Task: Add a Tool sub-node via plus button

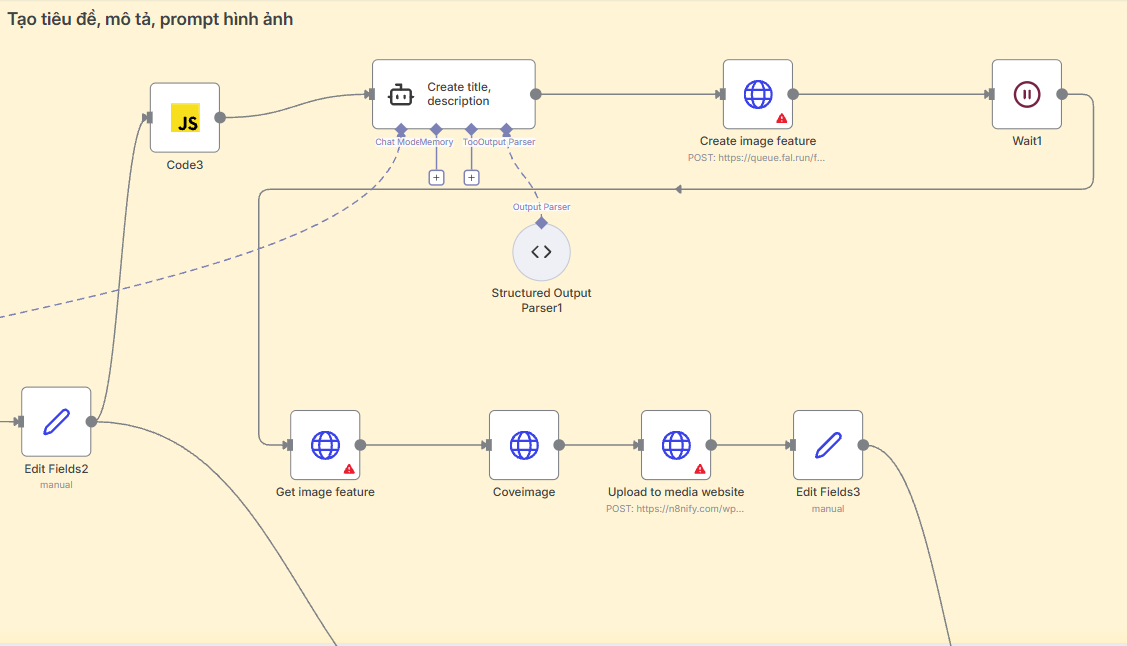Action: [471, 177]
